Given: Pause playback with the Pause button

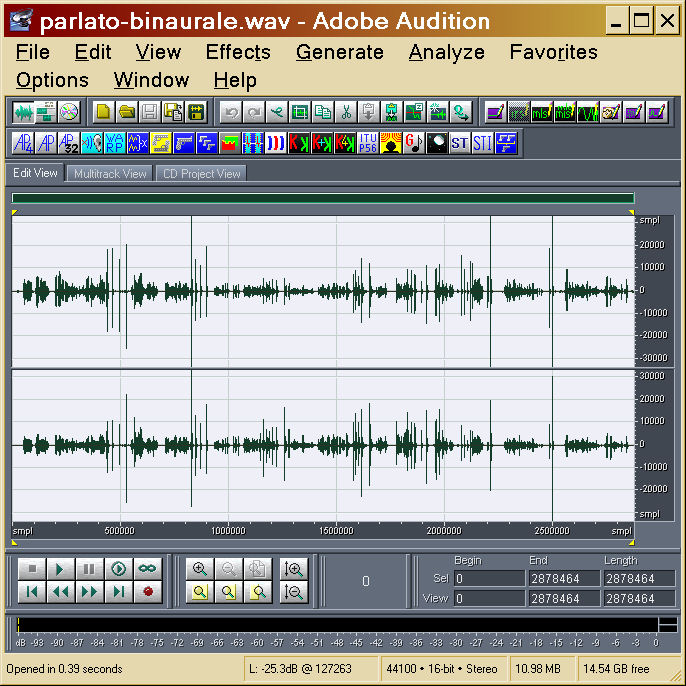Looking at the screenshot, I should [89, 568].
